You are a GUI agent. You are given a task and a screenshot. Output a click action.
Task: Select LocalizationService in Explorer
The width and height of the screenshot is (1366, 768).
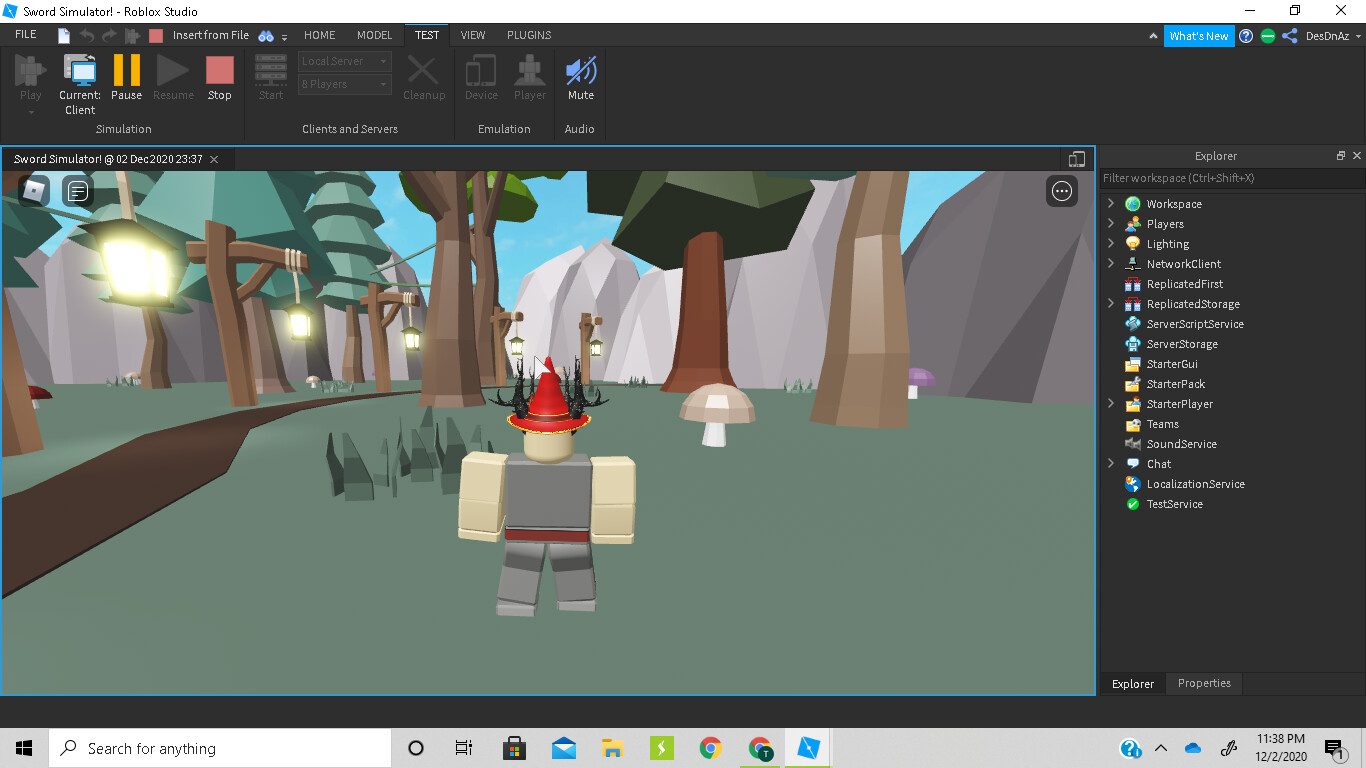[1196, 484]
